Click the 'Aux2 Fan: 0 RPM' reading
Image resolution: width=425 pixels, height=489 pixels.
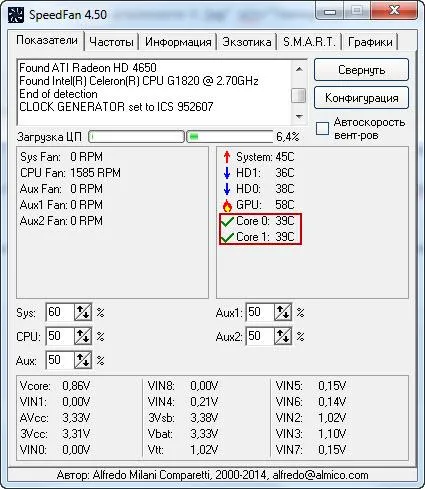[61, 221]
